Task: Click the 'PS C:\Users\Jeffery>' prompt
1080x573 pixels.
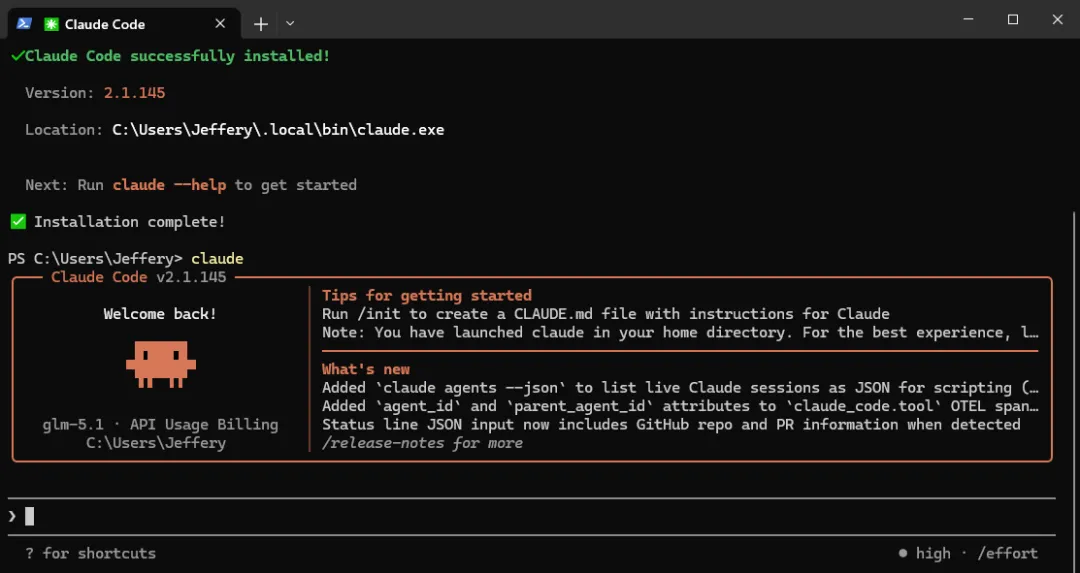Action: tap(95, 259)
